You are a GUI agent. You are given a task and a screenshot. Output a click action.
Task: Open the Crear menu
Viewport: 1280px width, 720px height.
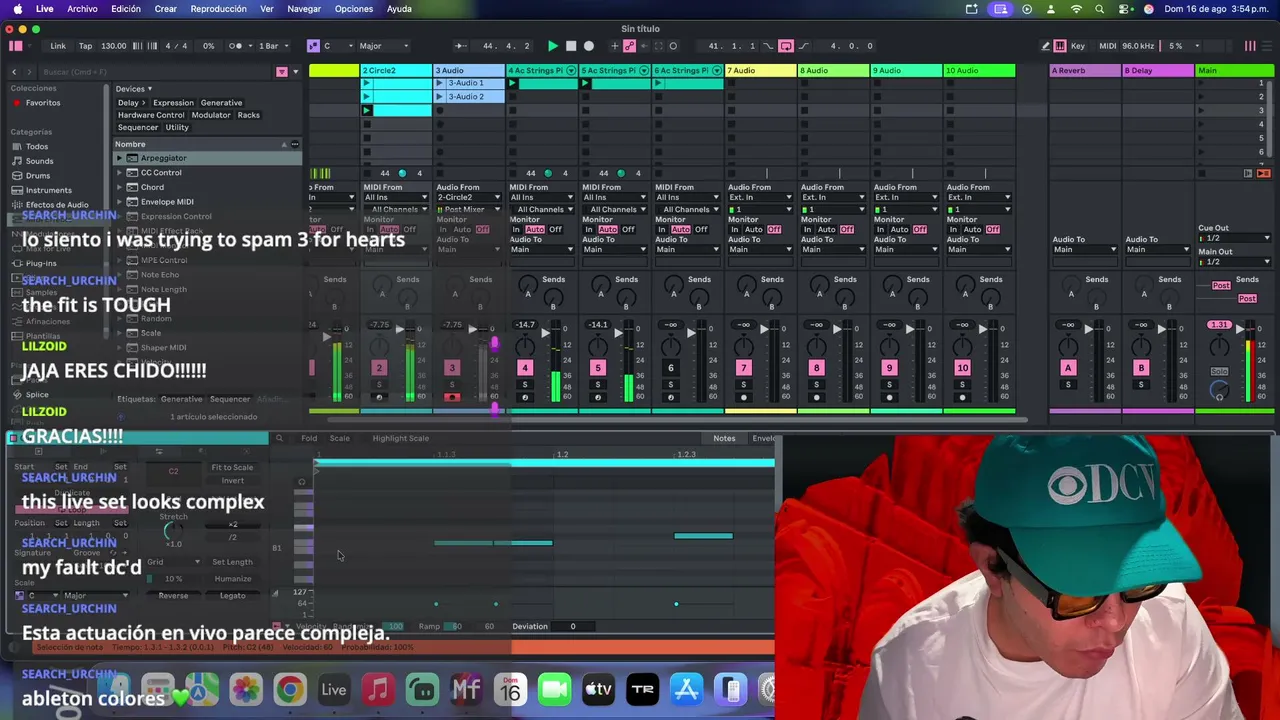(x=166, y=9)
